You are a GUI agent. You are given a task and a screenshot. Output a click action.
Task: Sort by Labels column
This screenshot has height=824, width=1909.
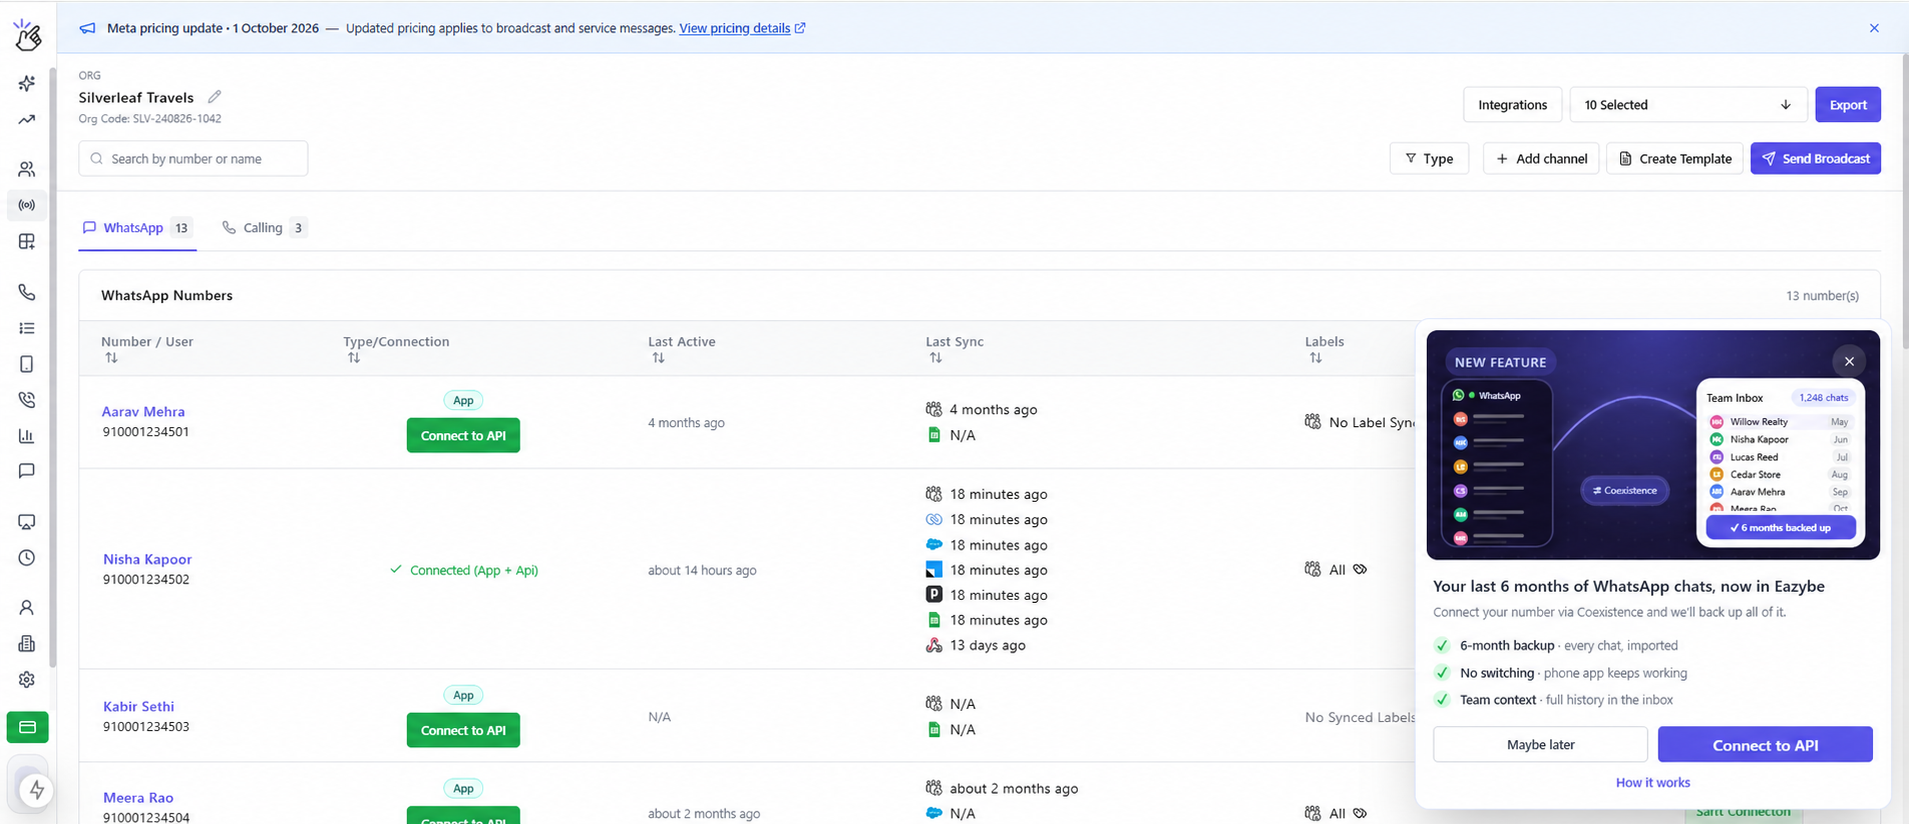click(x=1315, y=358)
